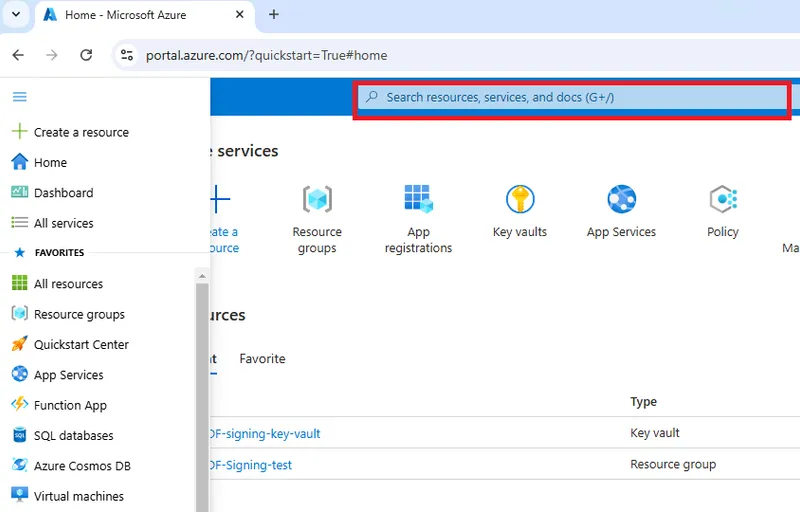Click the FAVORITES star icon
The width and height of the screenshot is (800, 512).
click(x=19, y=252)
